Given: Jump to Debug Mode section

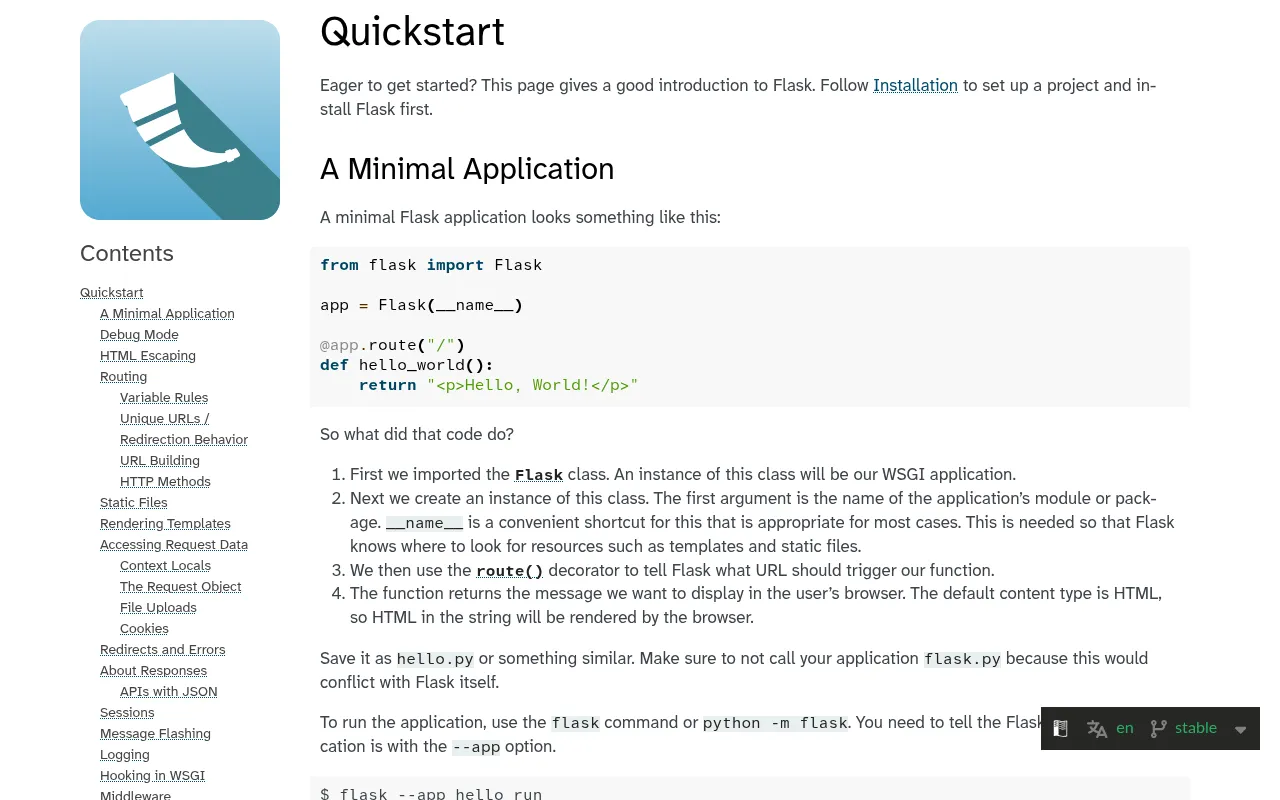Looking at the screenshot, I should [139, 334].
